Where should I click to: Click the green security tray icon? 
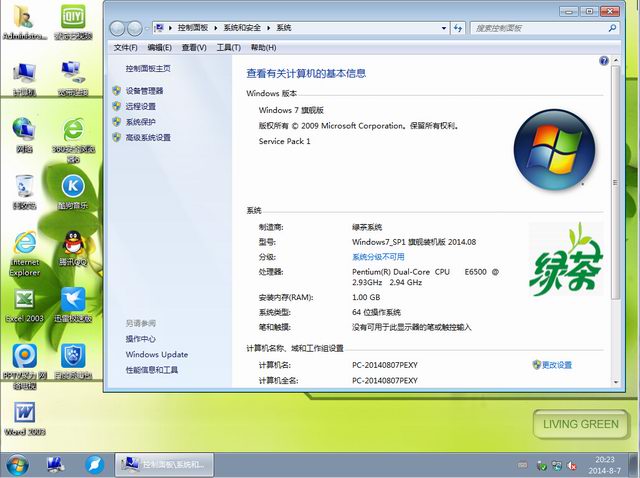[x=541, y=465]
